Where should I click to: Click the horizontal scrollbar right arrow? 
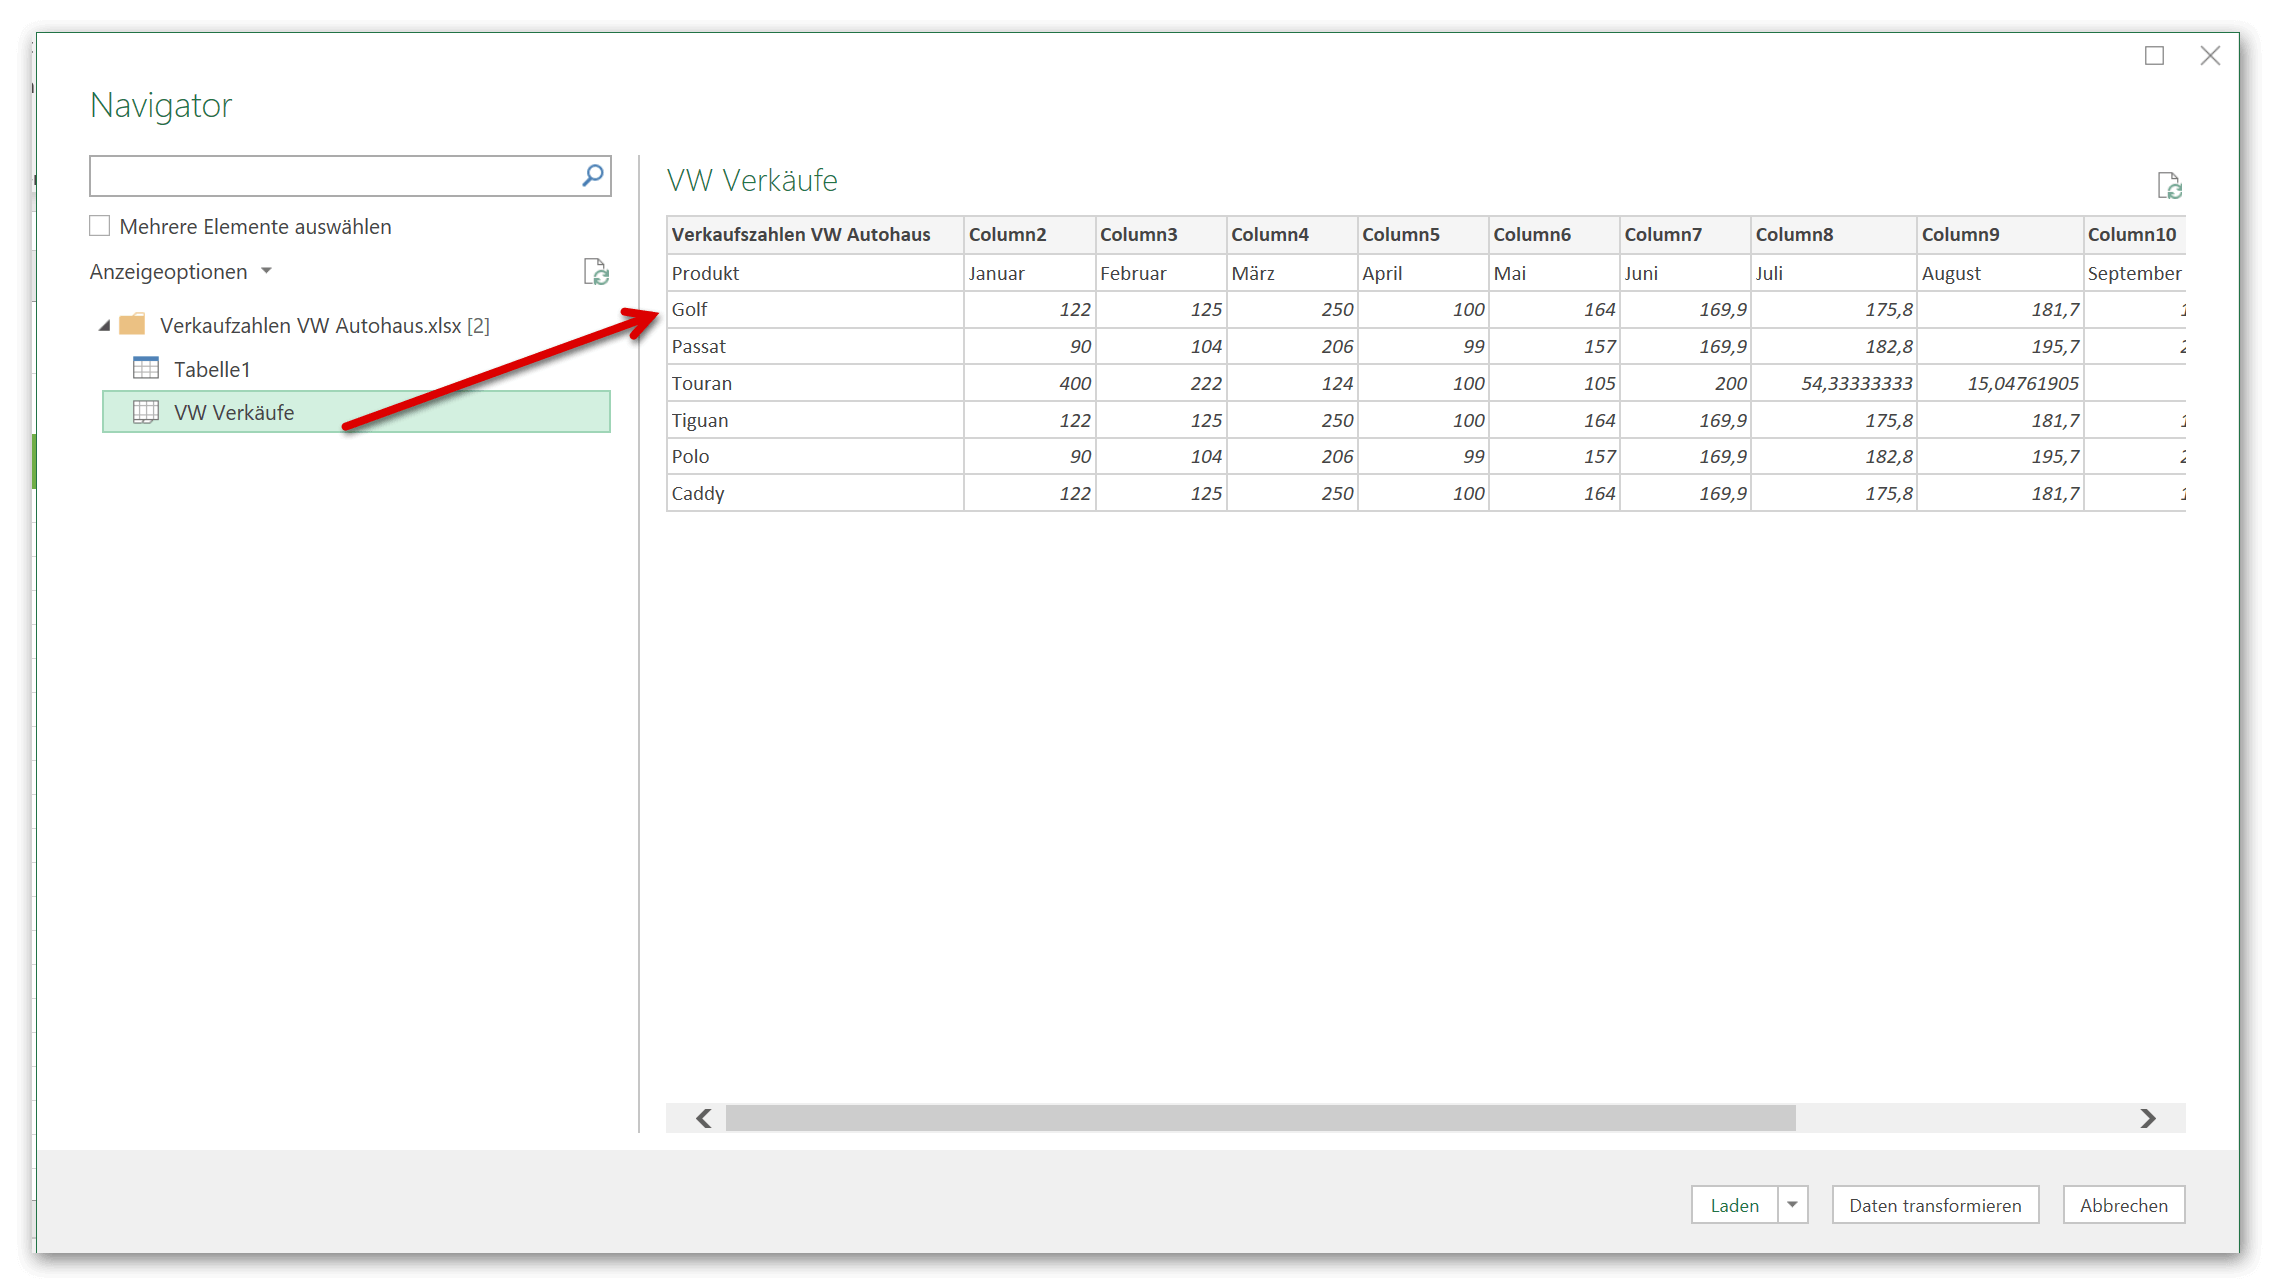tap(2148, 1118)
